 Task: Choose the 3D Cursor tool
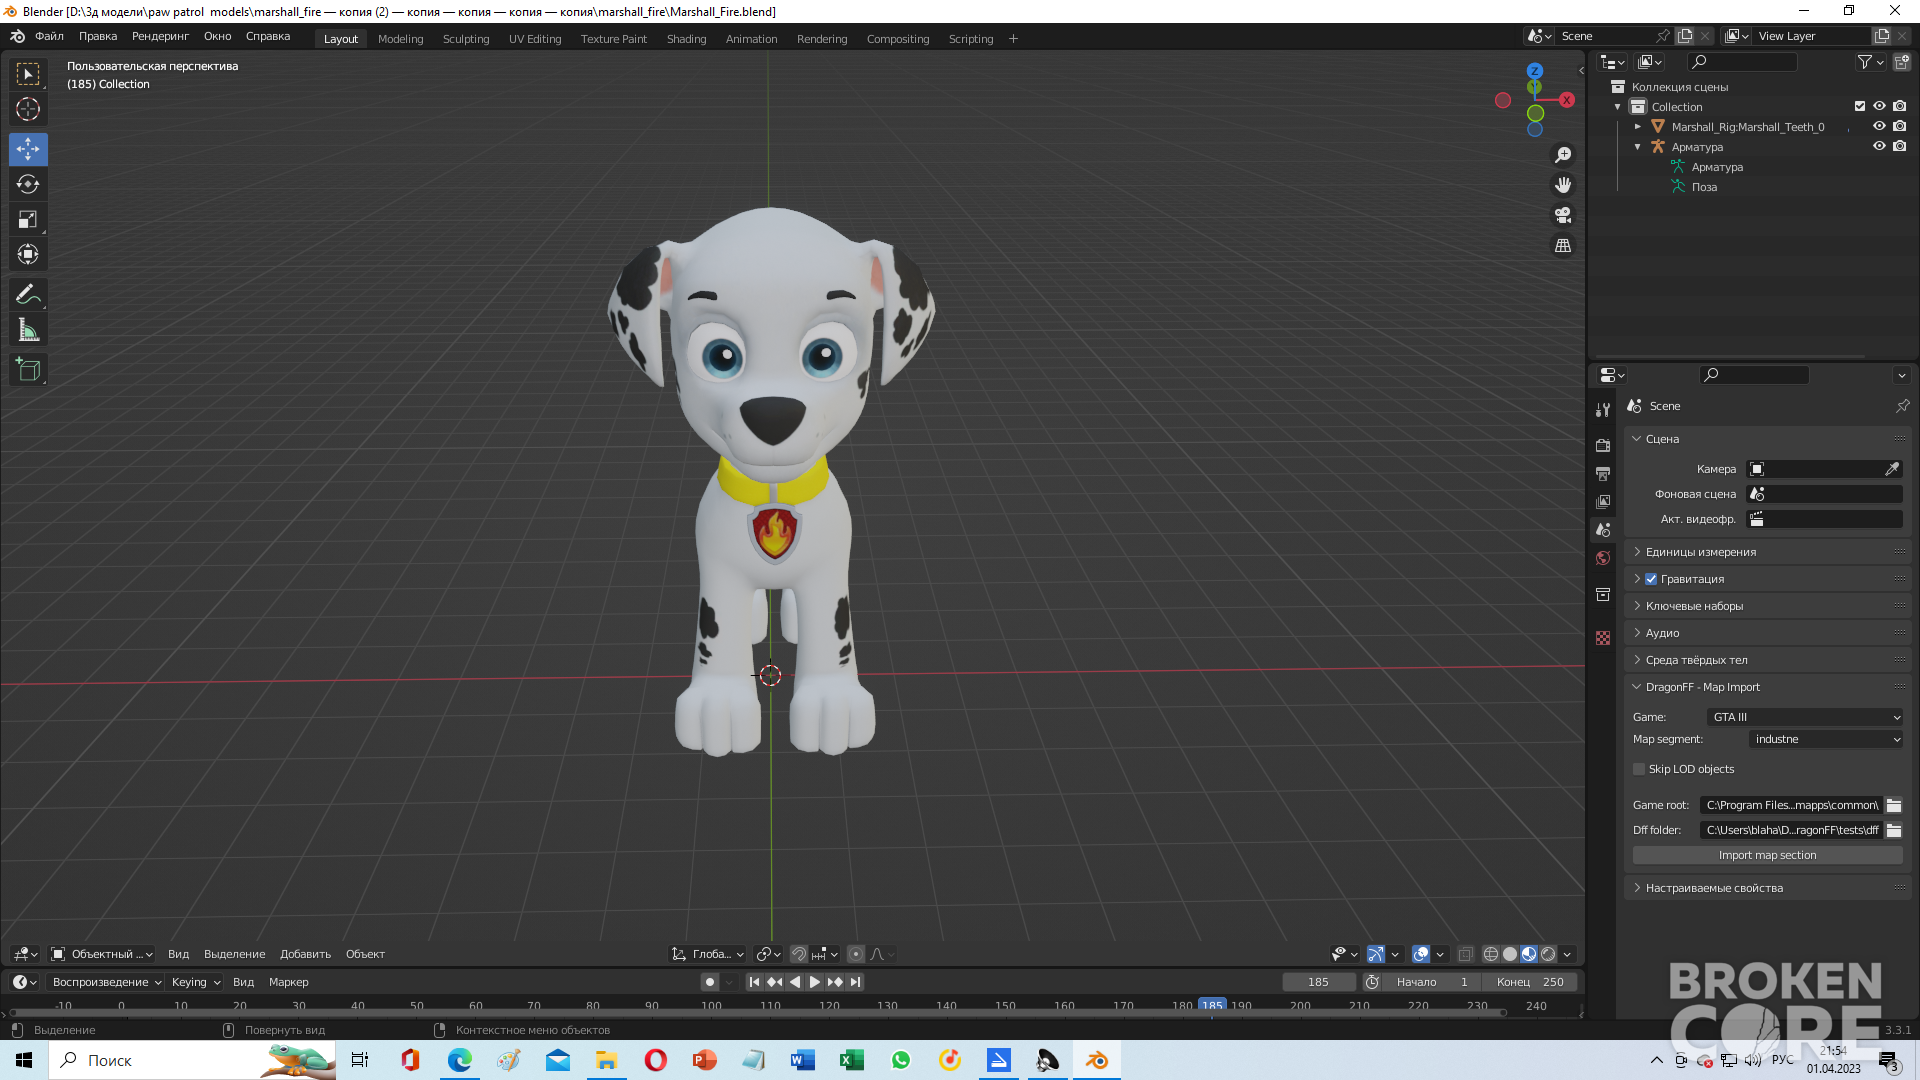28,109
